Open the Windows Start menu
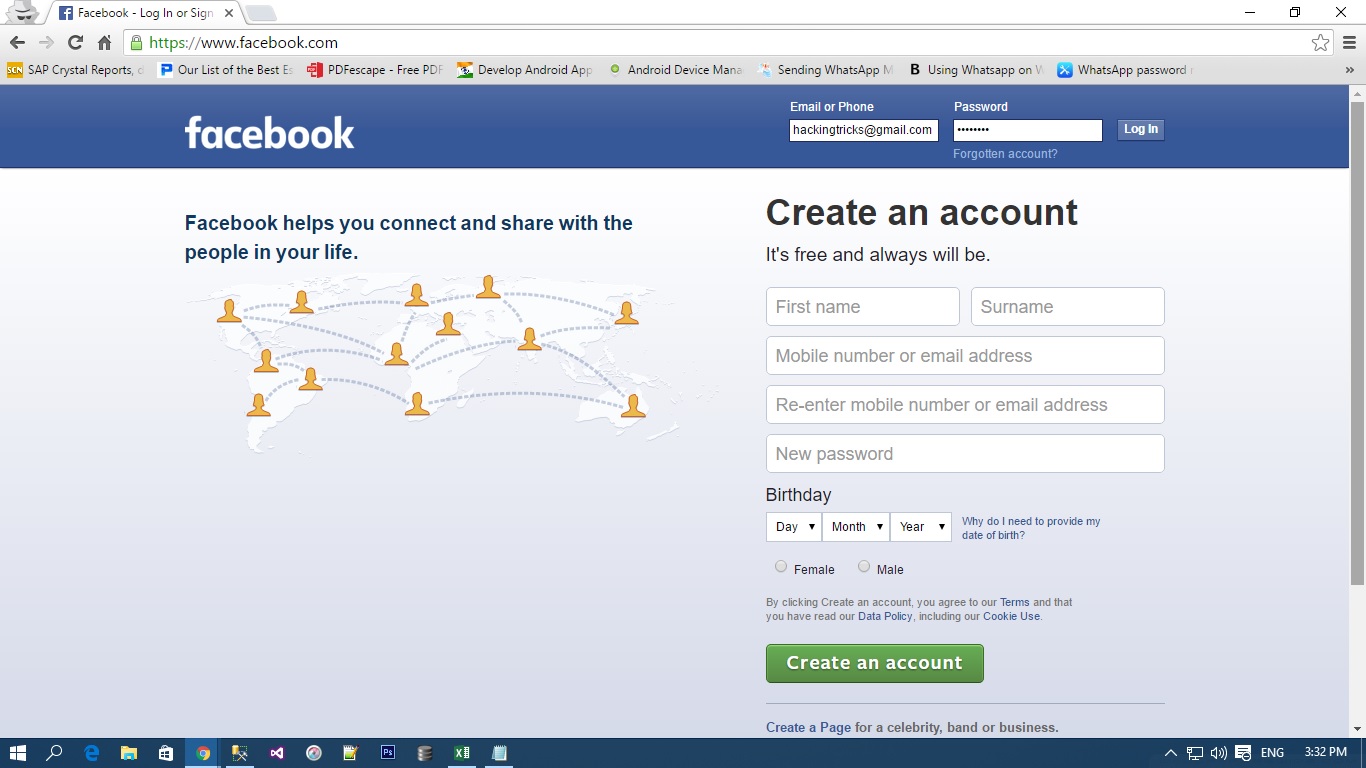Viewport: 1366px width, 768px height. (18, 753)
